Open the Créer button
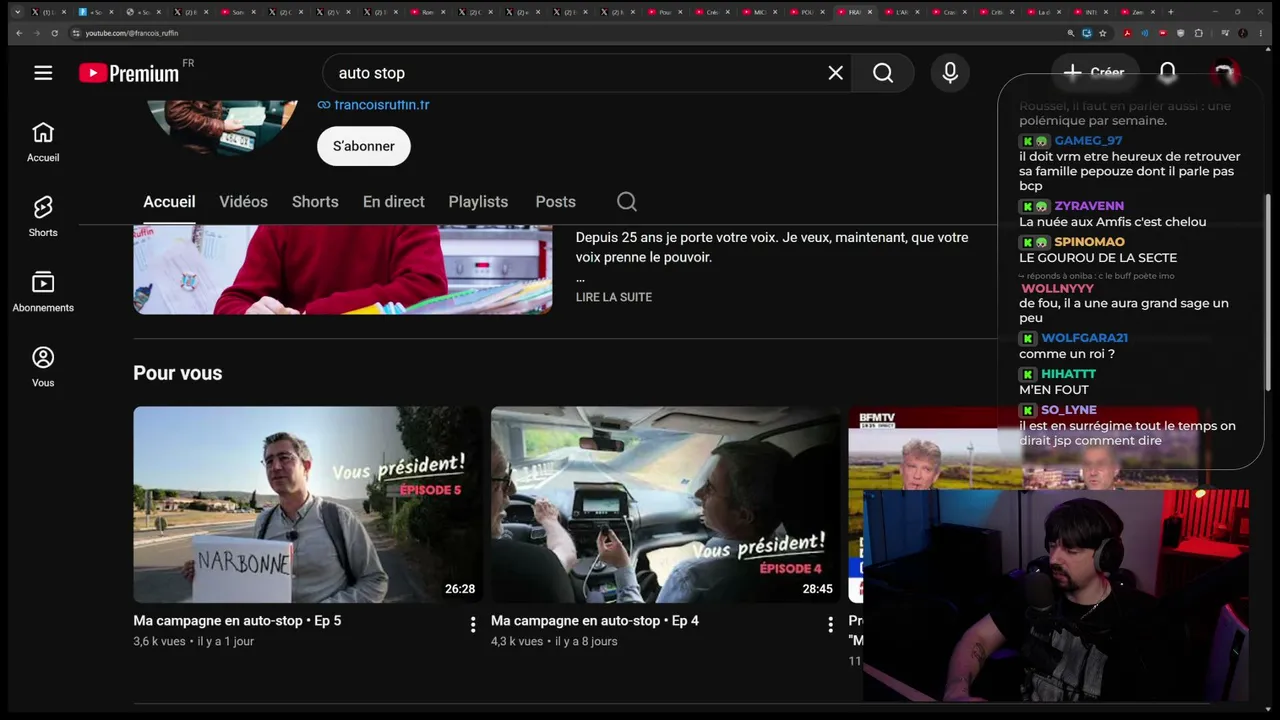The image size is (1280, 720). pyautogui.click(x=1093, y=73)
